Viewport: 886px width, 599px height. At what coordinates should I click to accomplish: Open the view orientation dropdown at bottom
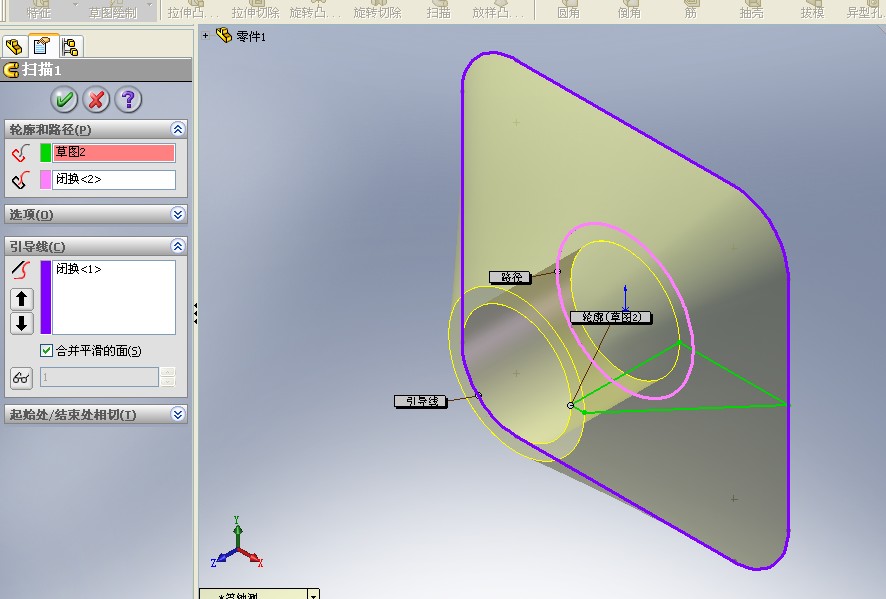314,594
